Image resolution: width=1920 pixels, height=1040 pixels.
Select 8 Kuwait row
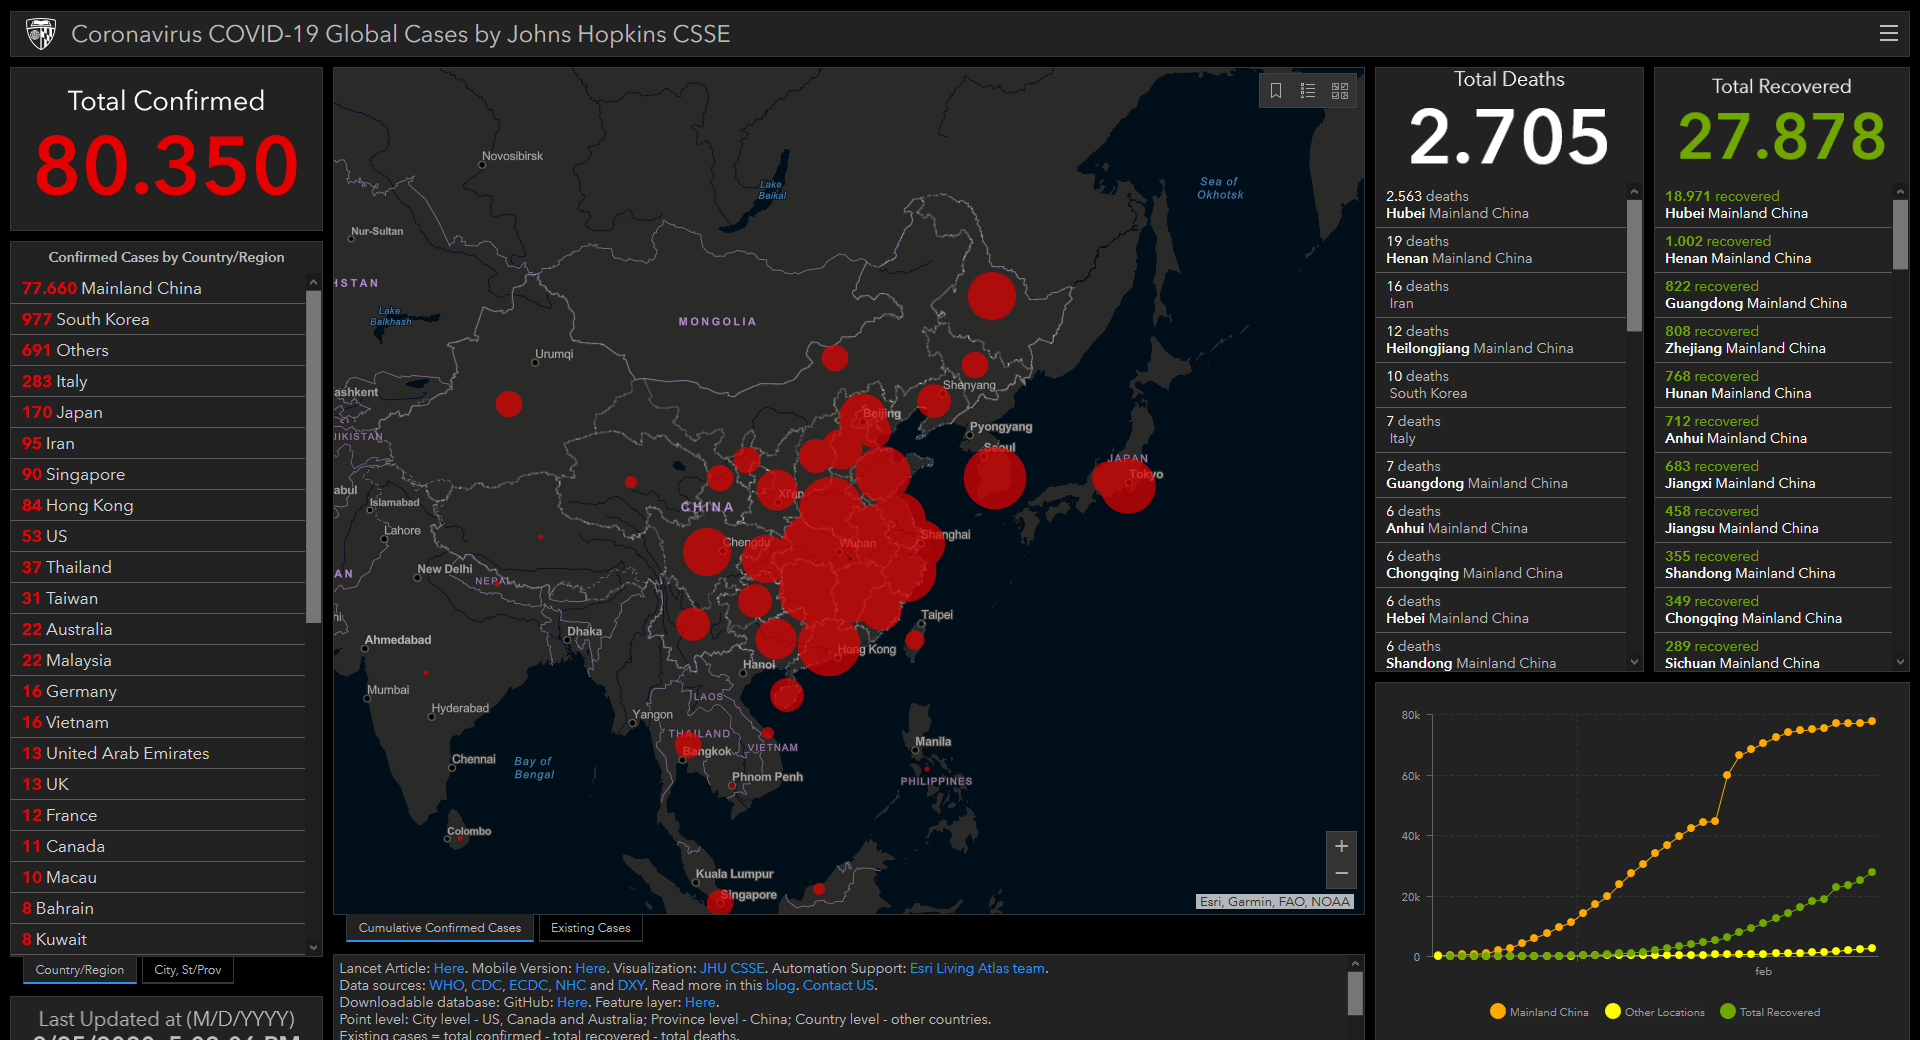click(x=158, y=939)
